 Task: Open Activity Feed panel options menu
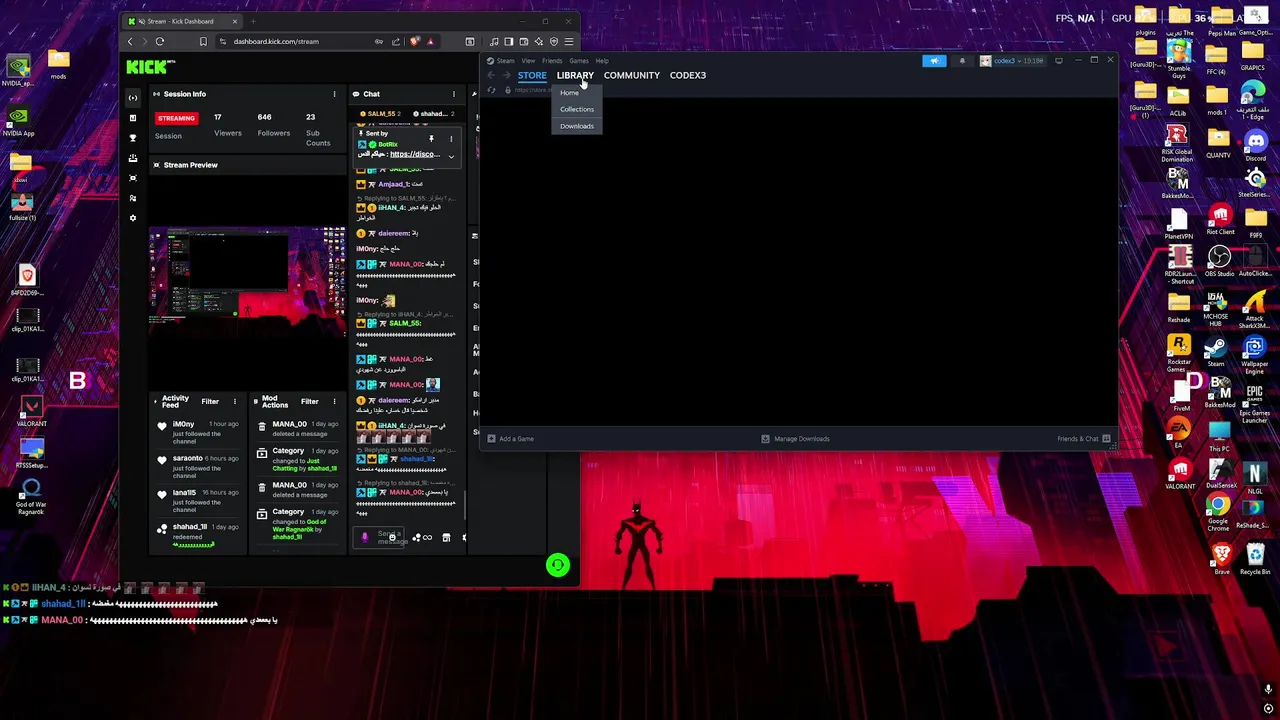pos(235,402)
